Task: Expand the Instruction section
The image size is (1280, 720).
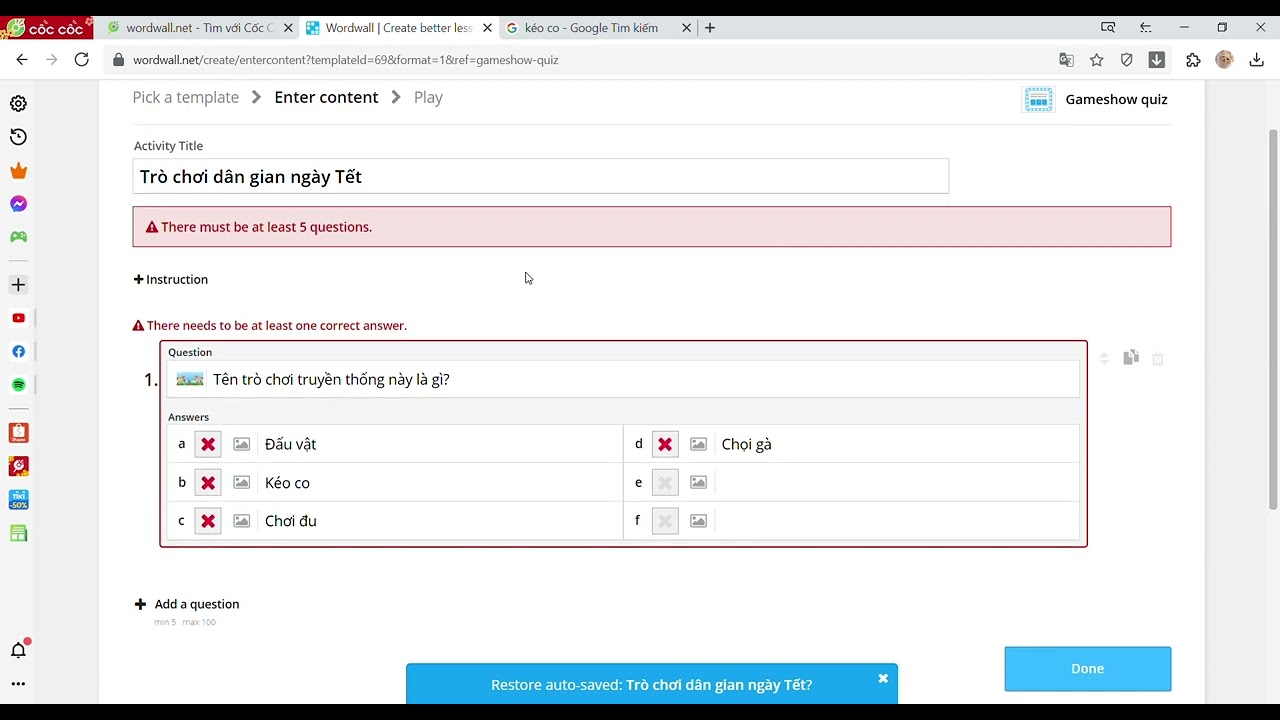Action: coord(171,279)
